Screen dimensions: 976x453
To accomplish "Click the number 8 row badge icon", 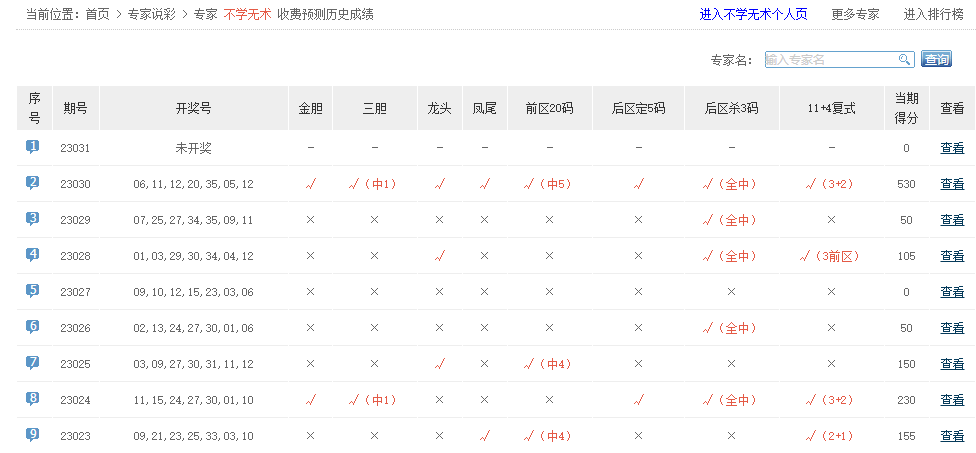I will click(33, 399).
